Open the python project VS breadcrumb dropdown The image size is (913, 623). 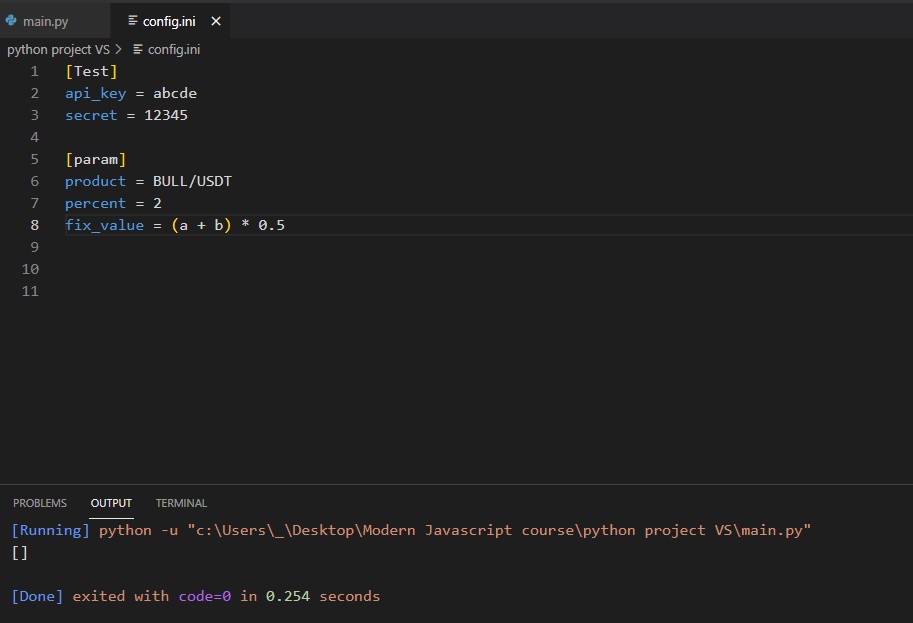[57, 49]
